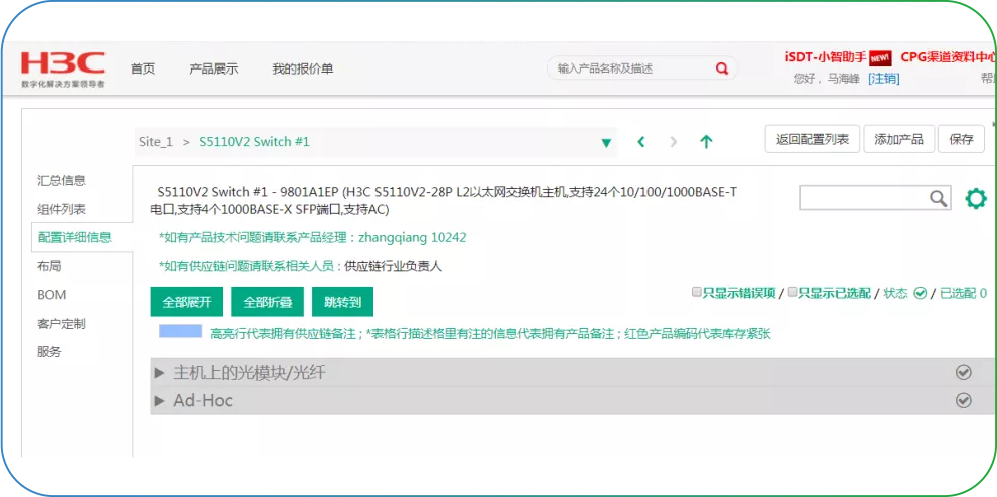997x497 pixels.
Task: Select the 布局 sidebar tab
Action: (x=49, y=266)
